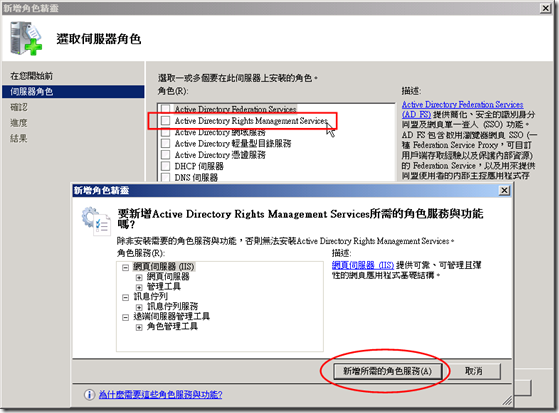Screen dimensions: 559x413
Task: Close the front 新增角色精靈 dialog
Action: pos(504,190)
